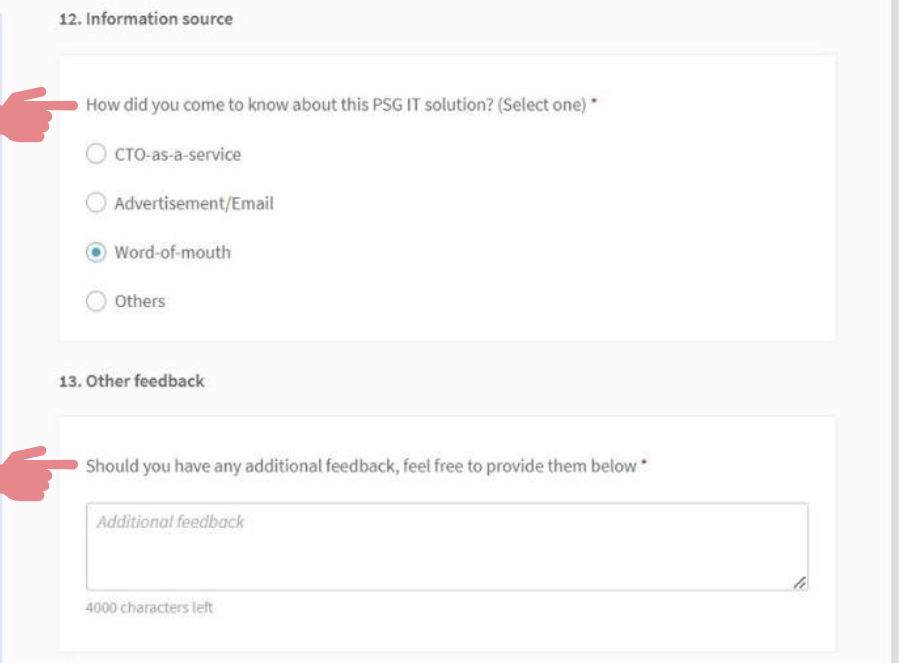Choose the Advertisement/Email radio option
Image resolution: width=899 pixels, height=663 pixels.
click(96, 202)
